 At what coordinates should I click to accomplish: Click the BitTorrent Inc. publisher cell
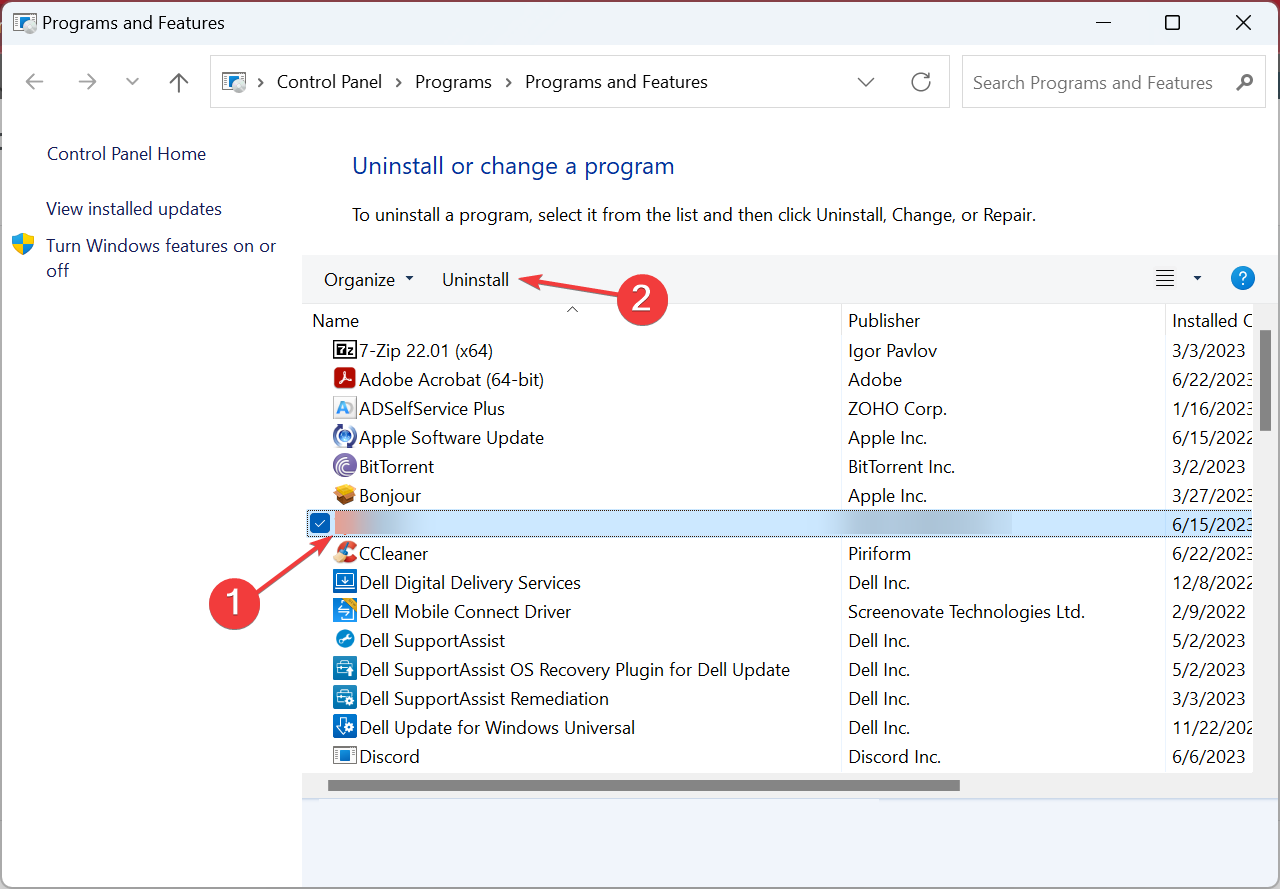point(901,467)
